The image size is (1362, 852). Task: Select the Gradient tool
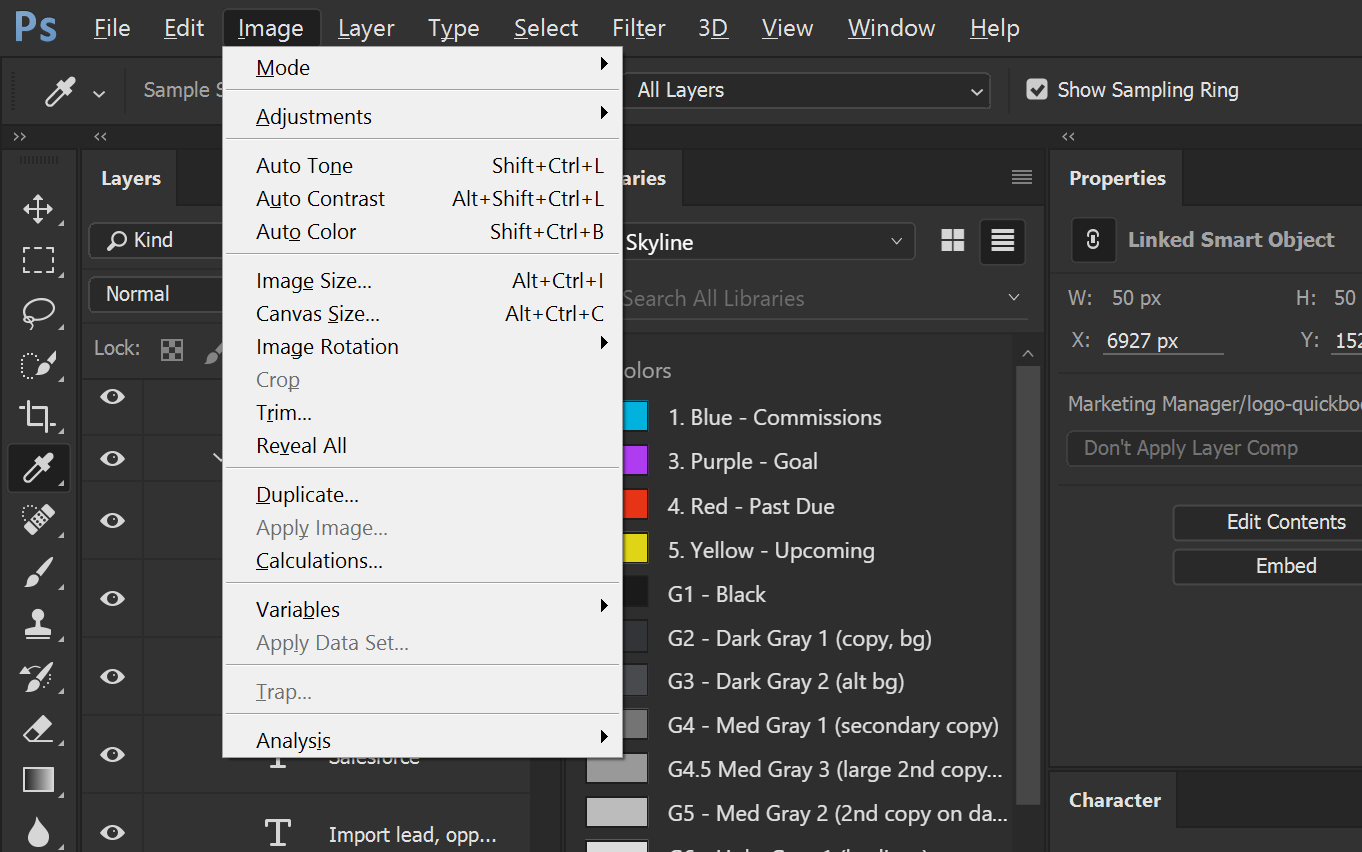click(x=38, y=779)
